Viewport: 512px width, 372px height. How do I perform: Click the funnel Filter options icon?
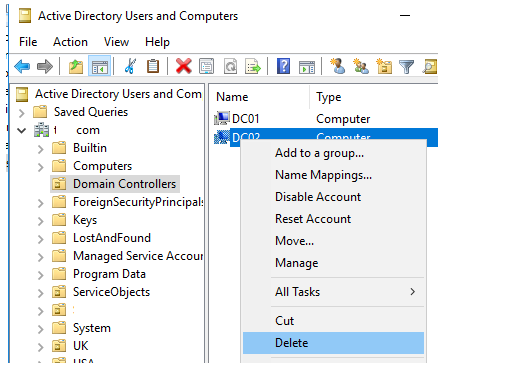407,66
